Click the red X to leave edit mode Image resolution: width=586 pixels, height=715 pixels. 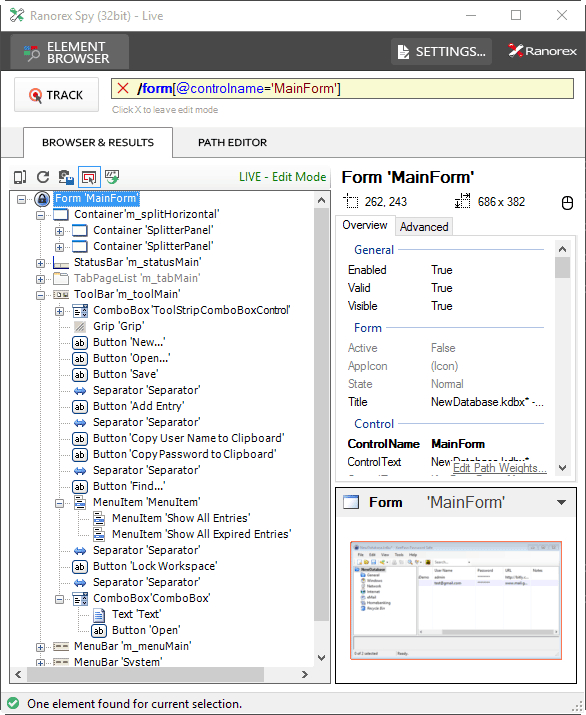pyautogui.click(x=123, y=88)
